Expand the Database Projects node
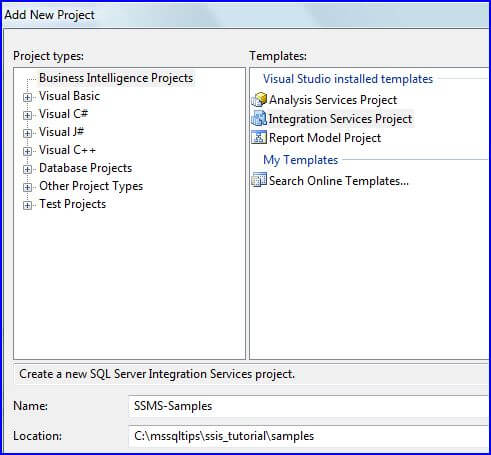This screenshot has width=491, height=455. point(27,169)
